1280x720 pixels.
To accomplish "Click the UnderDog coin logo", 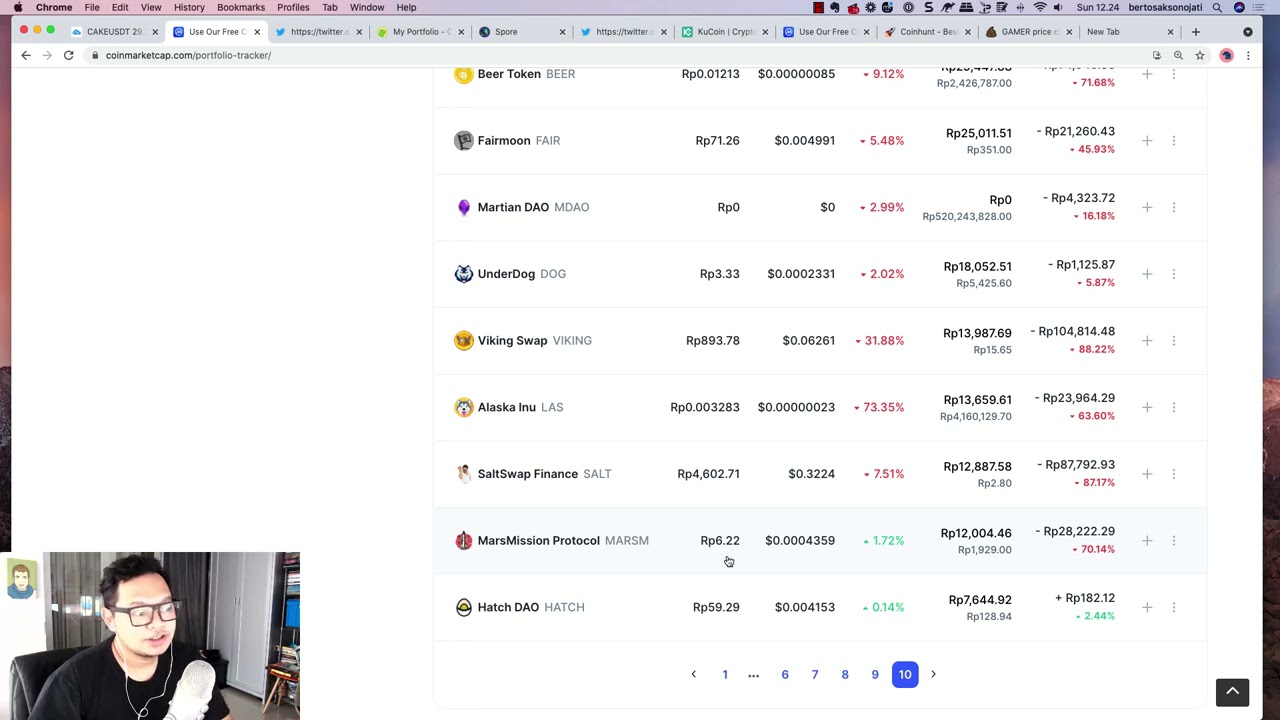I will pyautogui.click(x=463, y=274).
